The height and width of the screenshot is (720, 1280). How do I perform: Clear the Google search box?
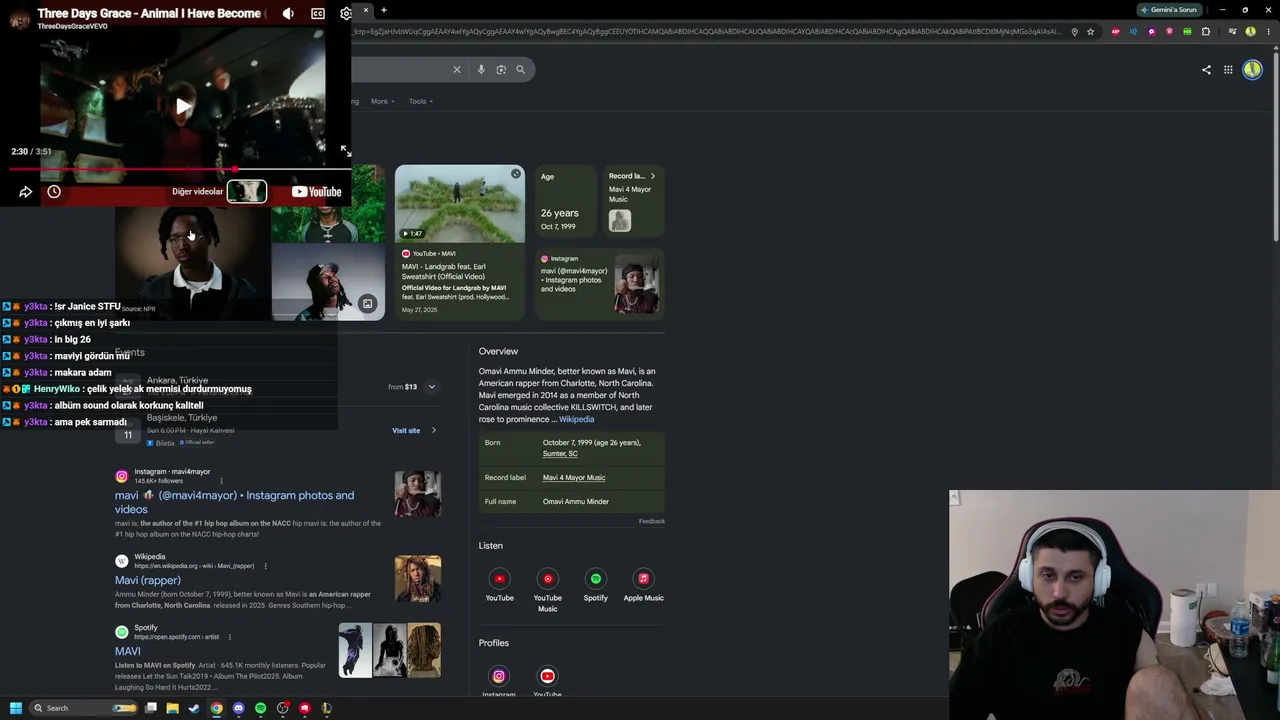[457, 69]
